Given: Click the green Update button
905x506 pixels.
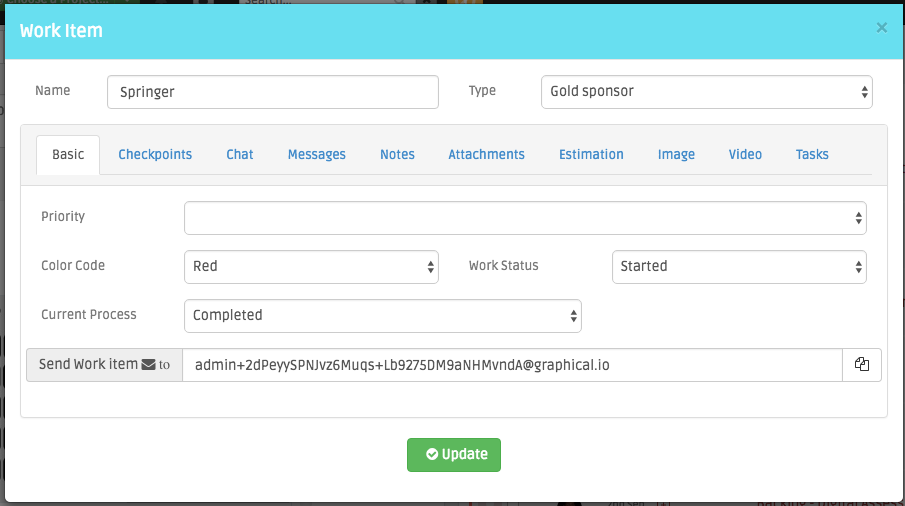Looking at the screenshot, I should [x=454, y=455].
